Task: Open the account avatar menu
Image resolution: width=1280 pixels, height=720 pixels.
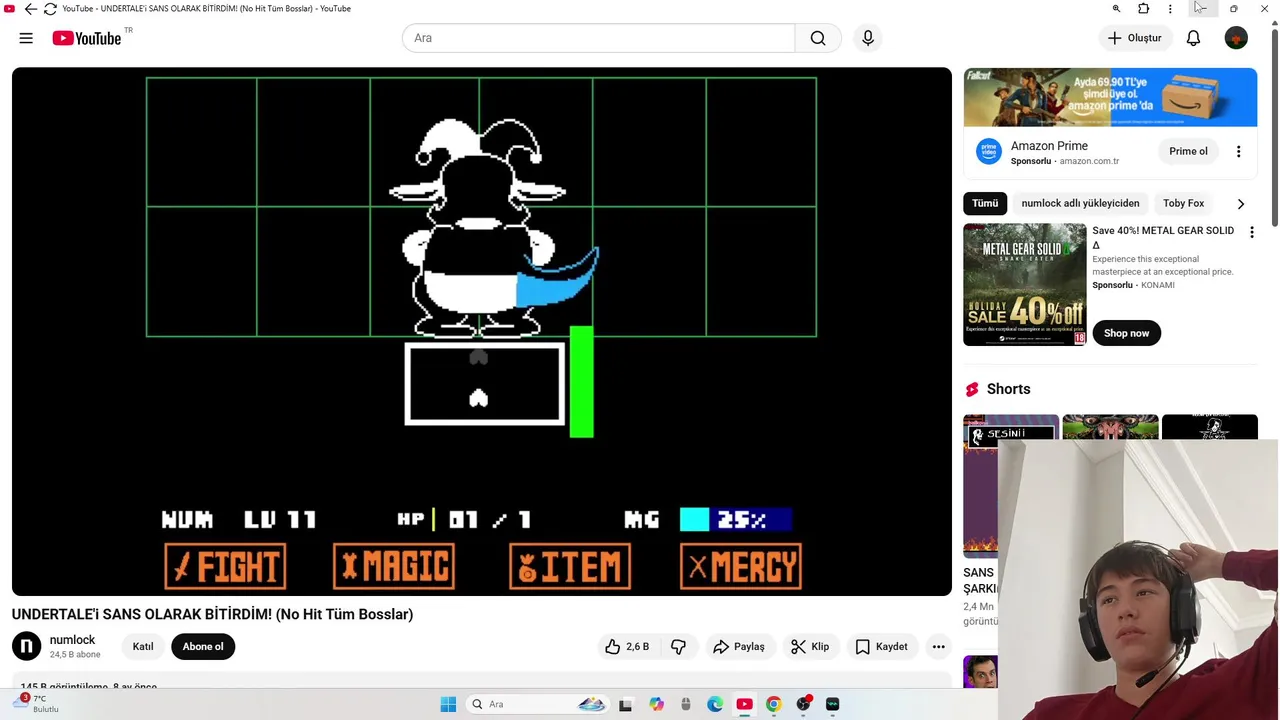Action: [x=1236, y=38]
